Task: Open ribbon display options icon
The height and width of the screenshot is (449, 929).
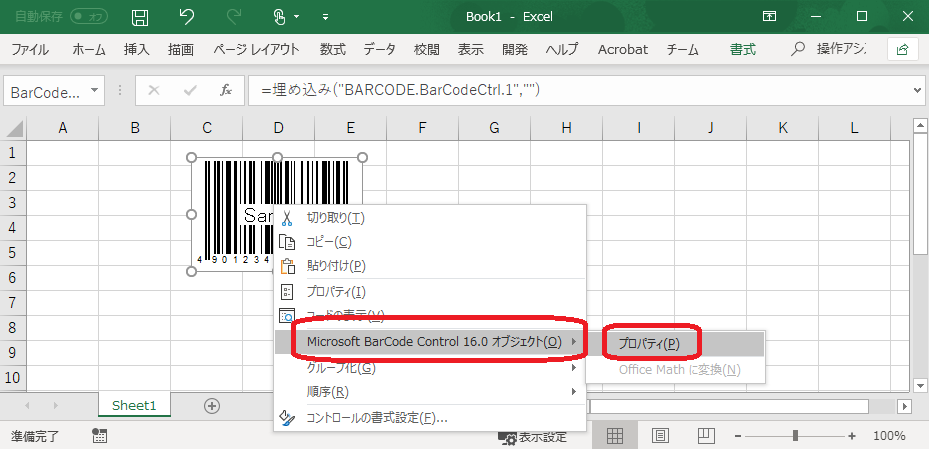Action: click(x=770, y=17)
